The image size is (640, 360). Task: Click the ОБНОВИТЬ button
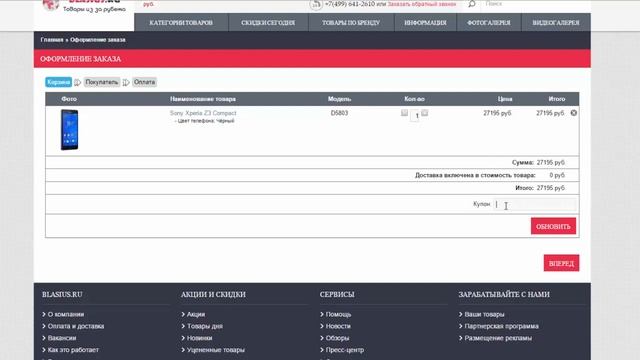tap(553, 226)
